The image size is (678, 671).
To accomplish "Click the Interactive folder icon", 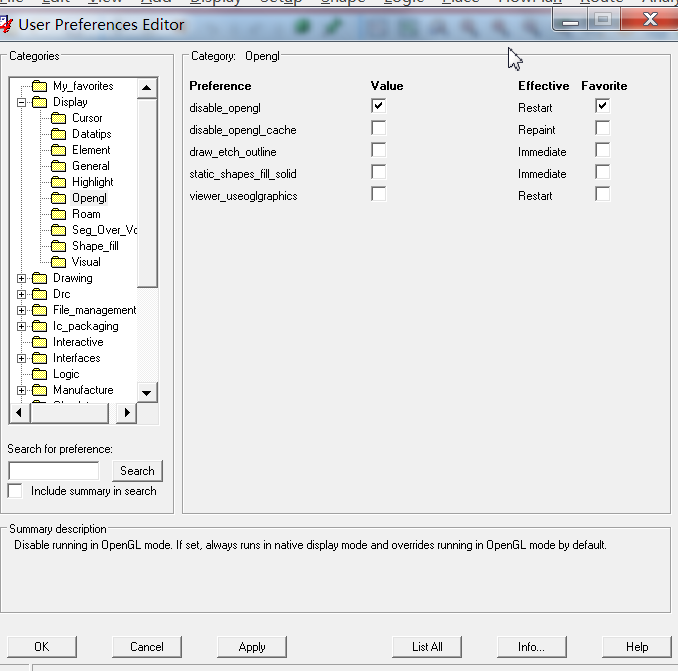I will point(39,342).
